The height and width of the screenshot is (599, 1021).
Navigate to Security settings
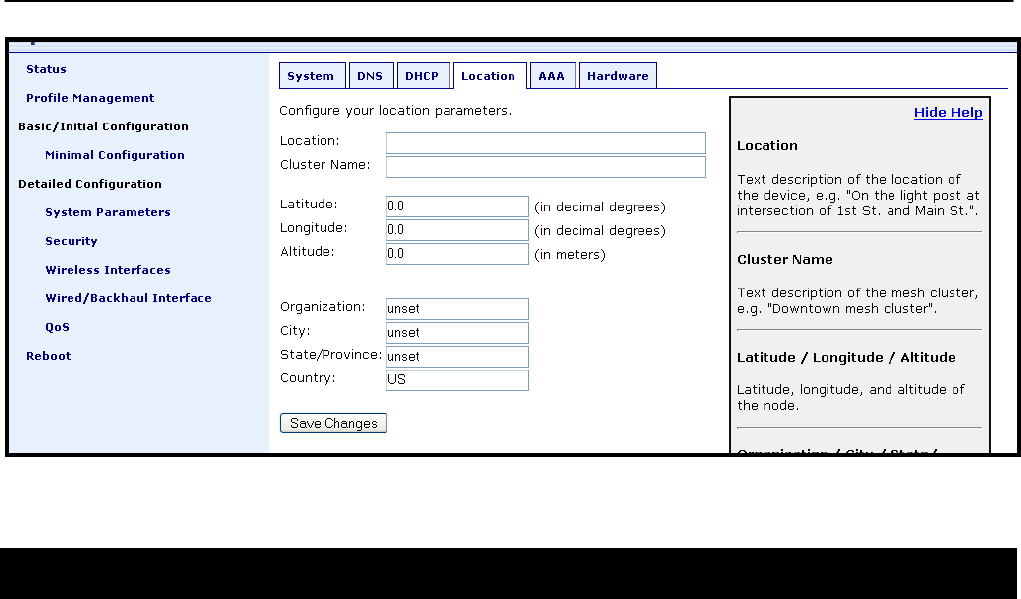pos(71,241)
